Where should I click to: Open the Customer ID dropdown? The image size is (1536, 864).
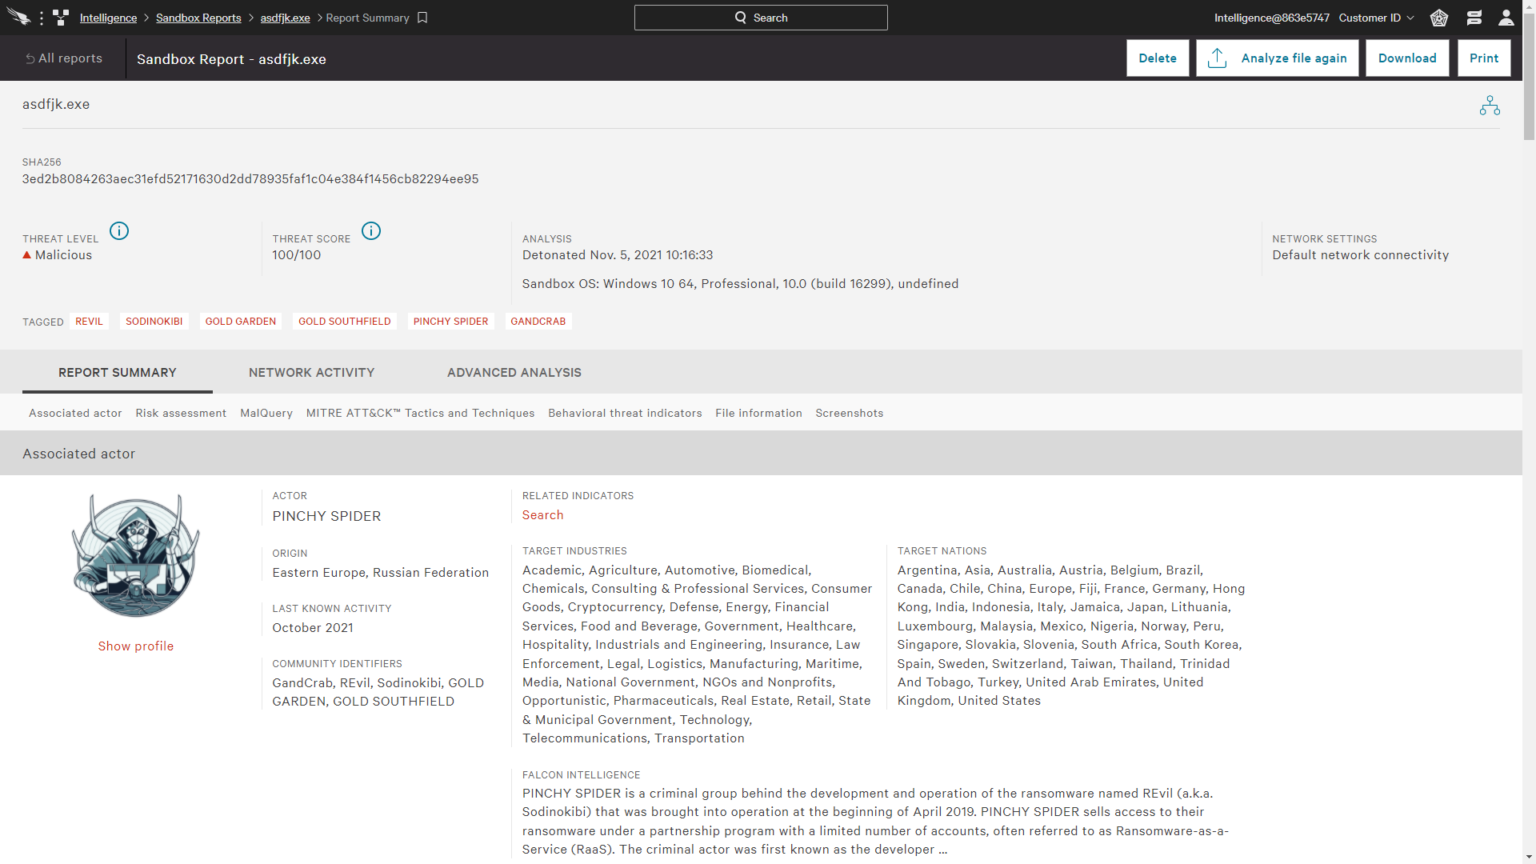tap(1376, 17)
